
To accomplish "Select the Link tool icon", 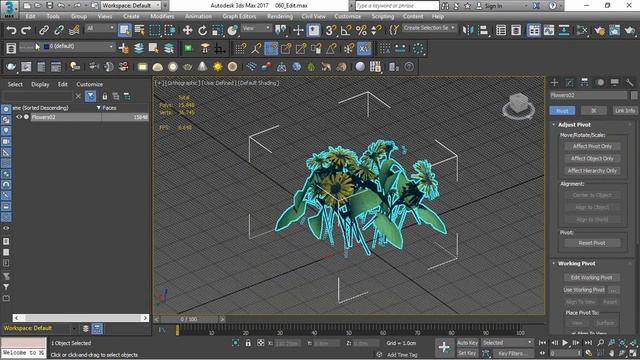I will [44, 30].
